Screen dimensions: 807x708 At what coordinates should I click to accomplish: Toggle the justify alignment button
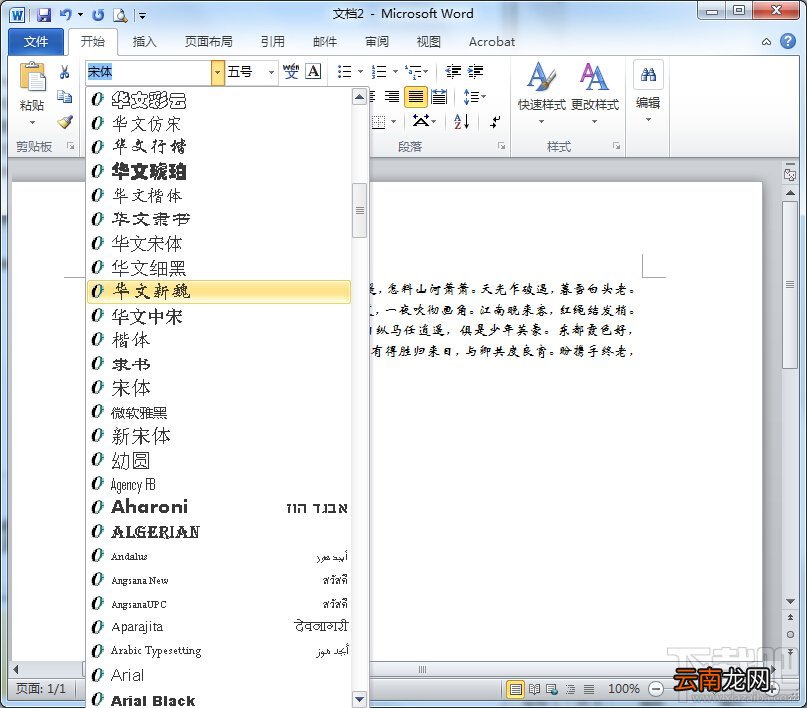coord(416,96)
